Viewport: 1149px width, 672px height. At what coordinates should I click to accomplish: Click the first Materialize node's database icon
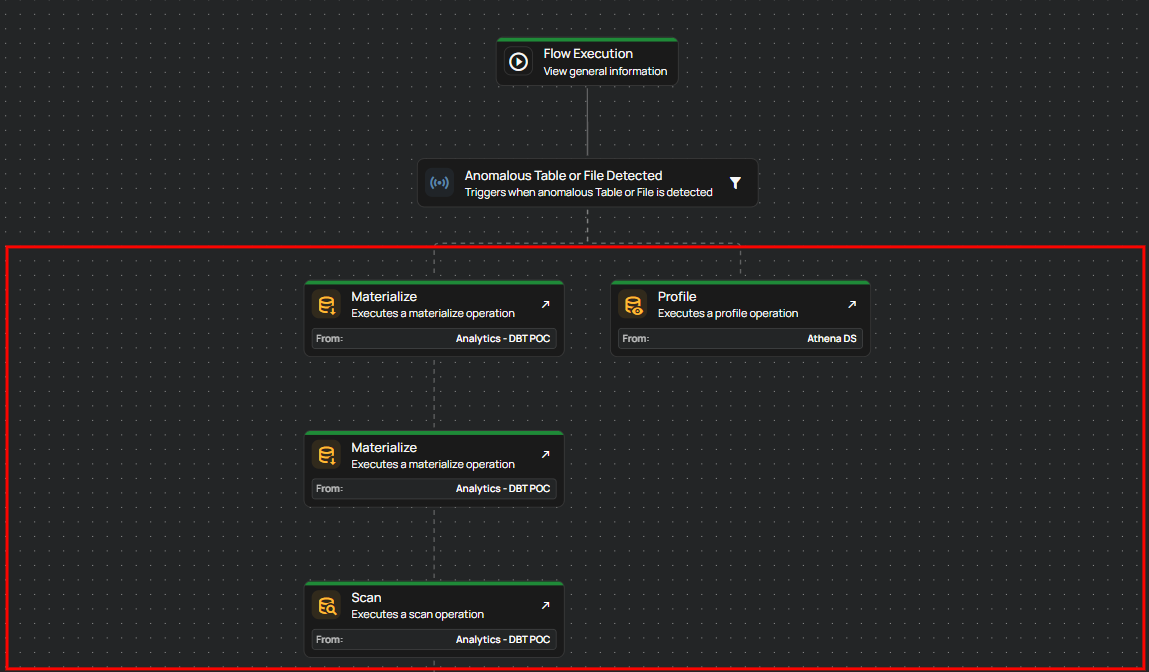327,304
